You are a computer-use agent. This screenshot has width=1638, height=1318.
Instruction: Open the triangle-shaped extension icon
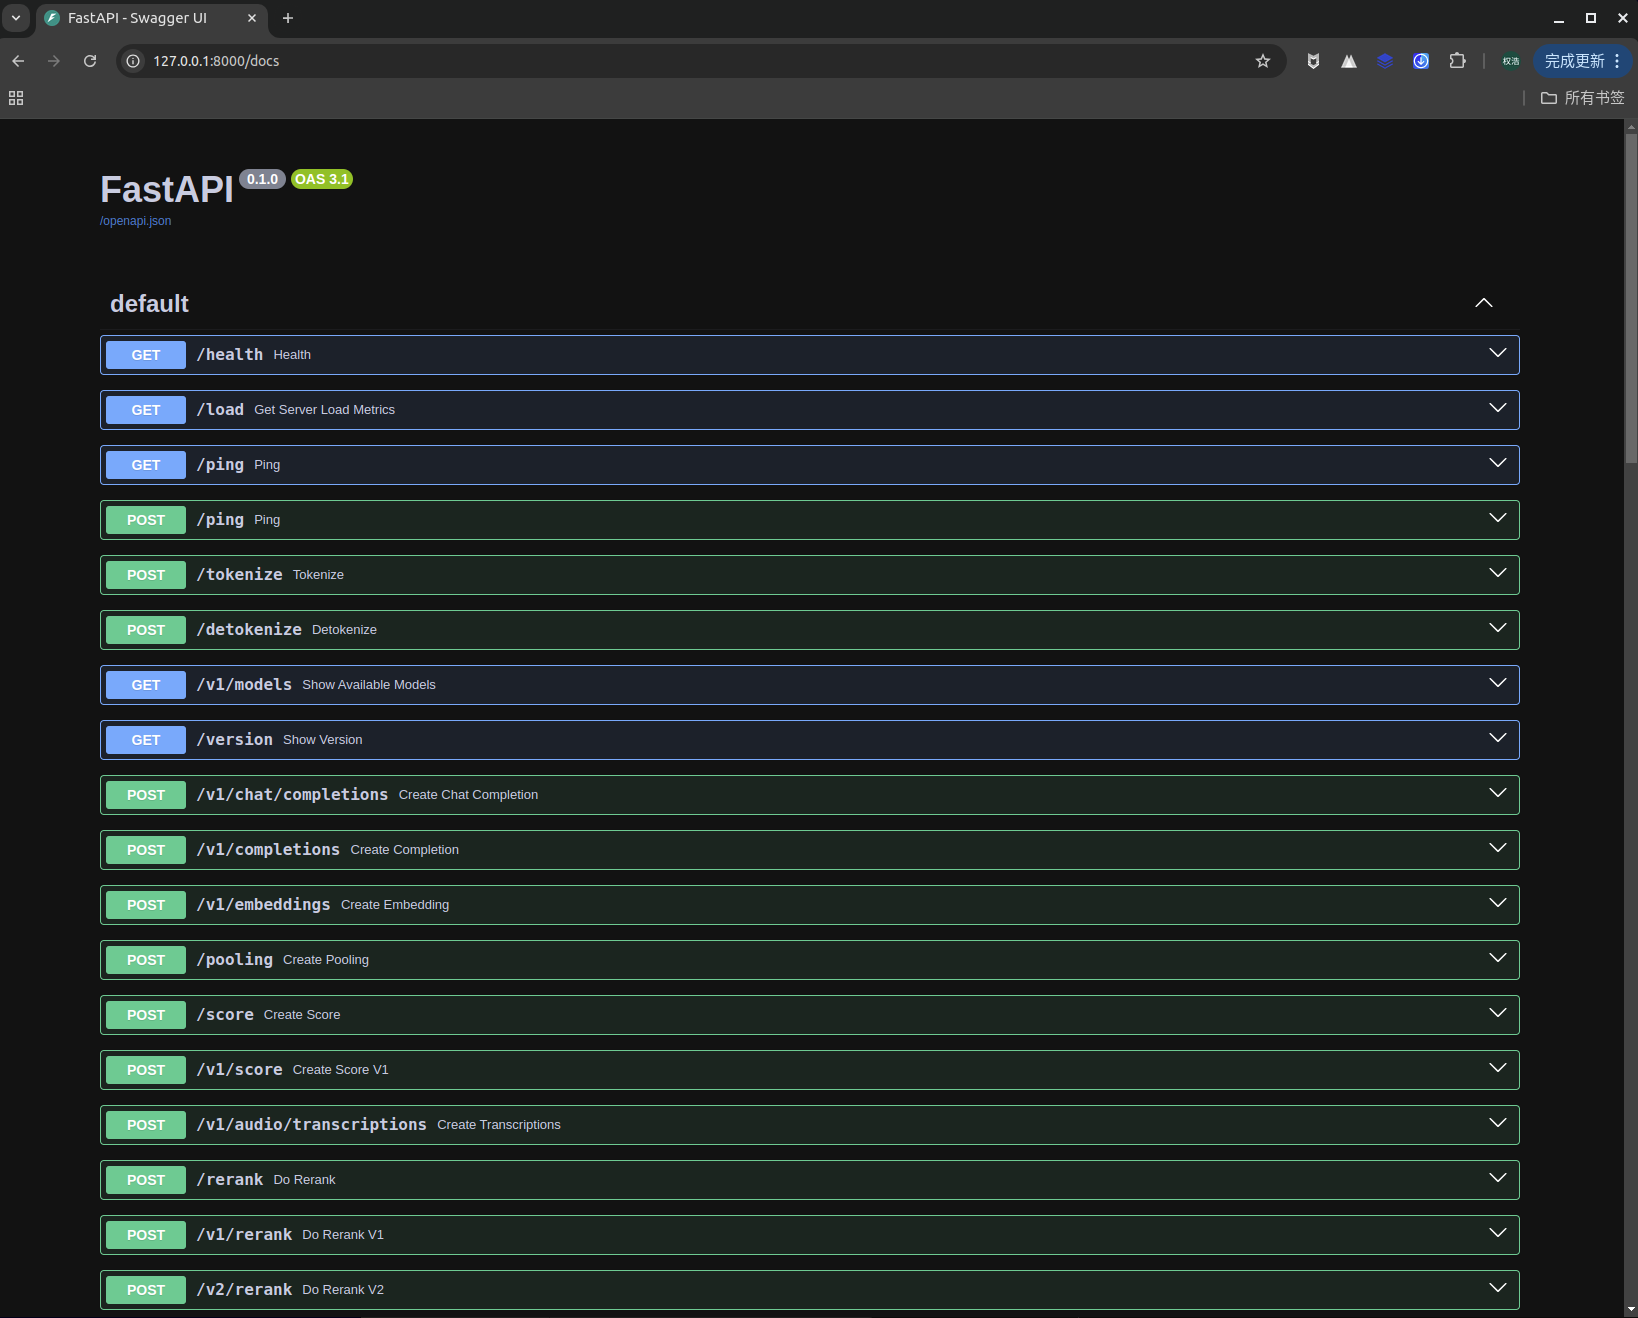[x=1349, y=61]
